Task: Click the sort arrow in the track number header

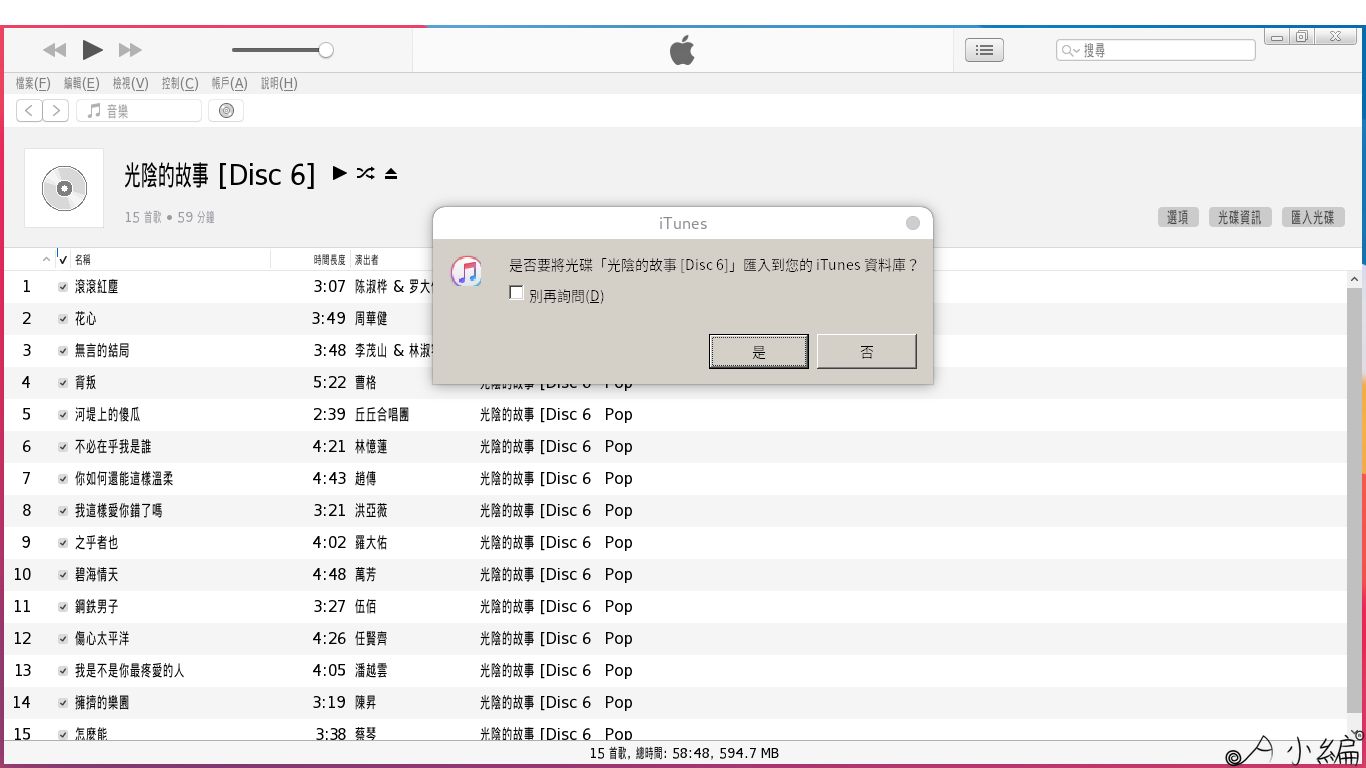Action: [x=46, y=260]
